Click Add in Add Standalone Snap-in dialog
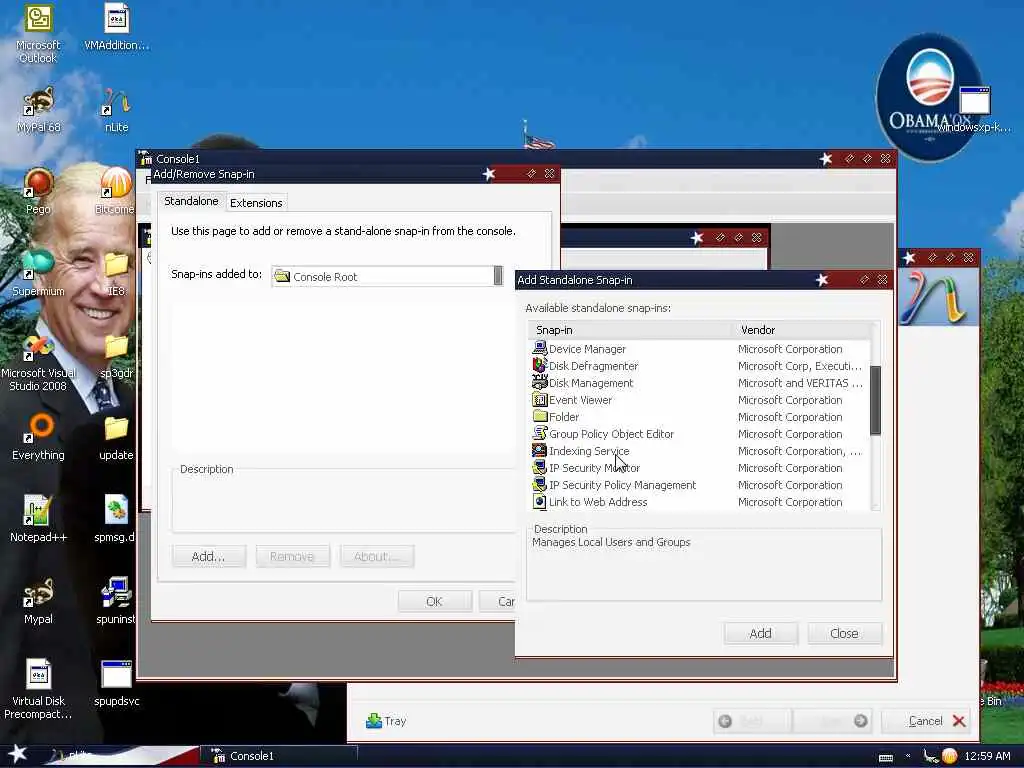 [x=760, y=633]
